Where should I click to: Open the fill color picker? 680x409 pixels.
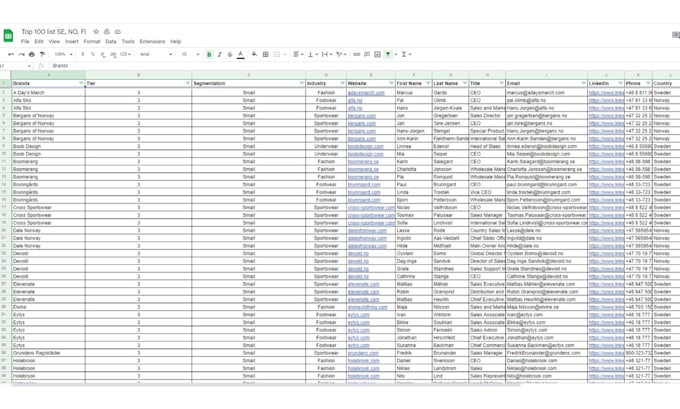(254, 54)
